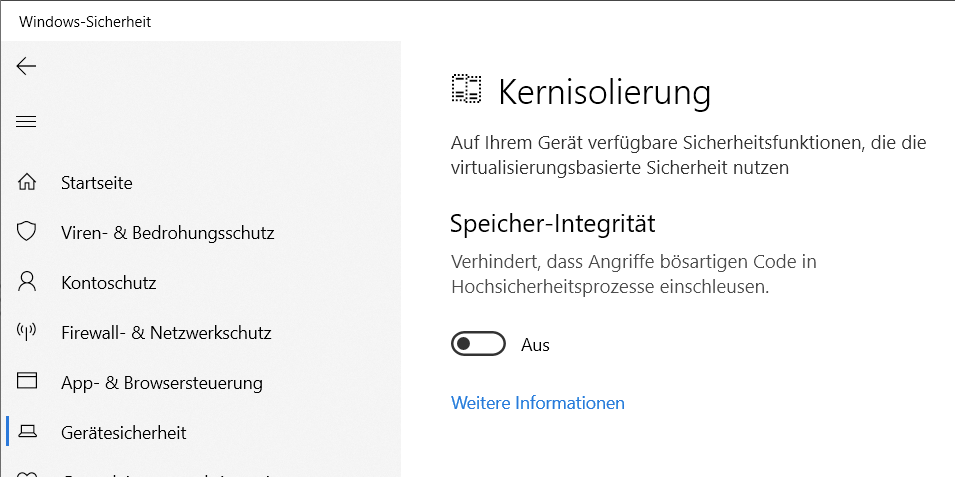Click the back arrow icon
Image resolution: width=955 pixels, height=477 pixels.
26,66
